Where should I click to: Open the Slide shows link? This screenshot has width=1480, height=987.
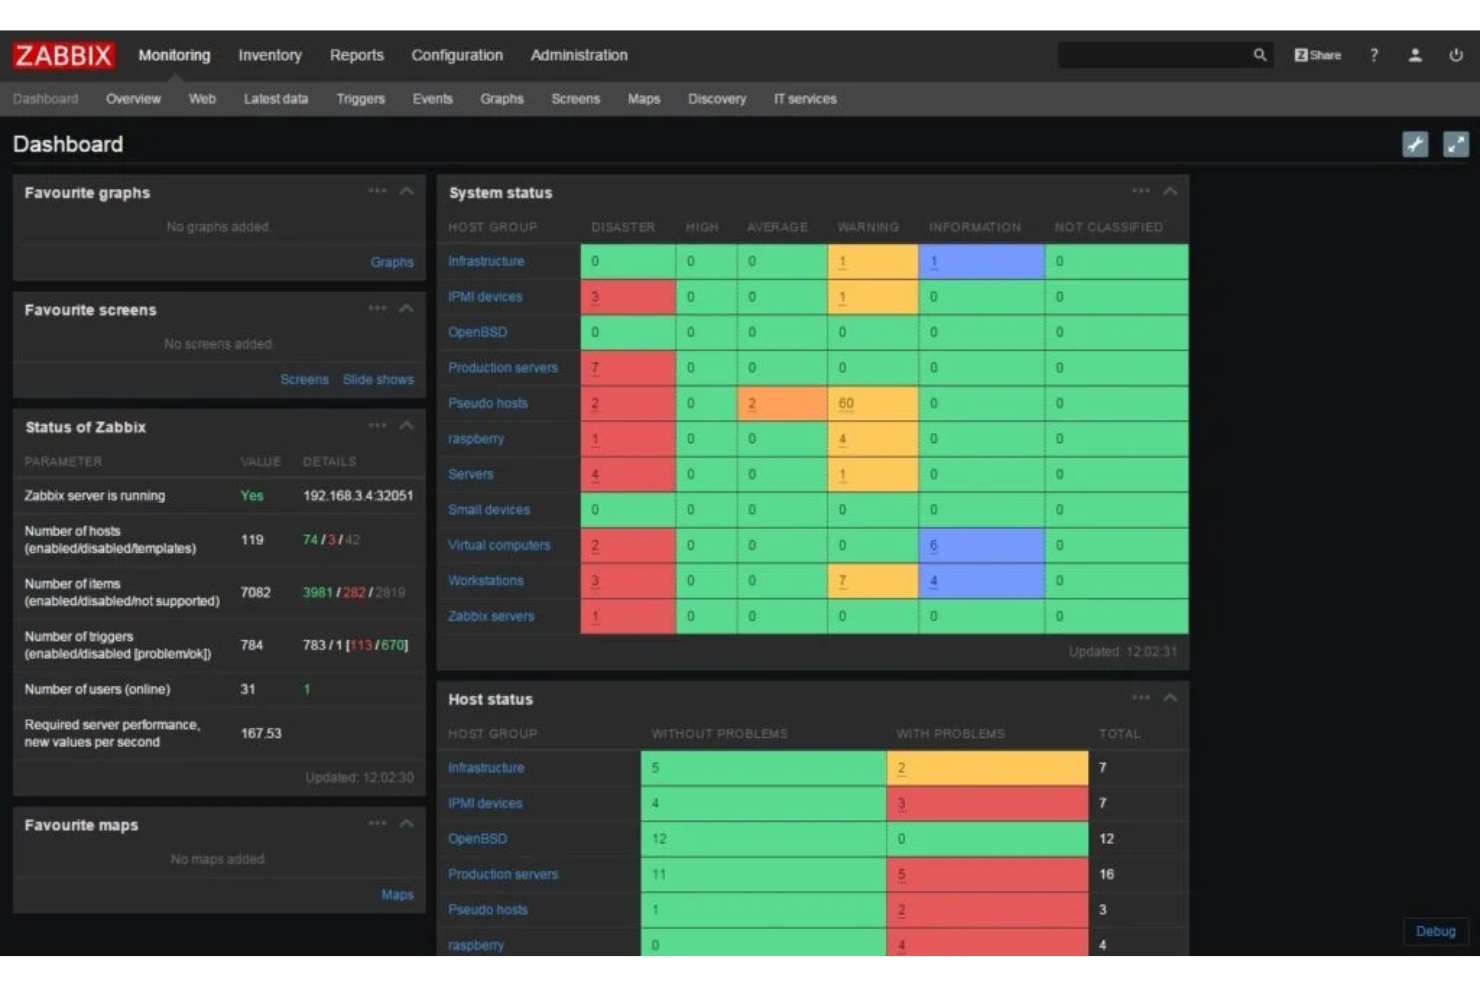pos(378,379)
